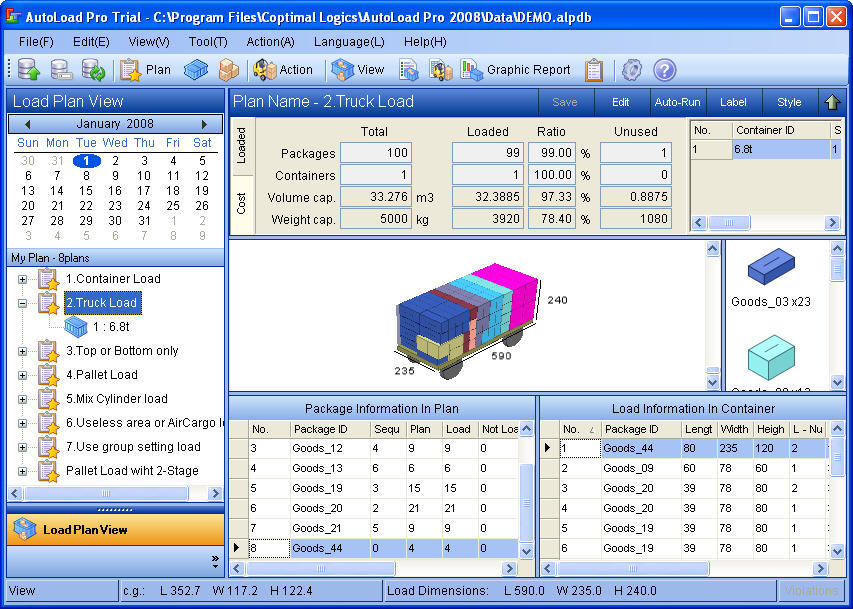Viewport: 853px width, 609px height.
Task: Click the Weight cap. Total field showing 5000
Action: point(375,219)
